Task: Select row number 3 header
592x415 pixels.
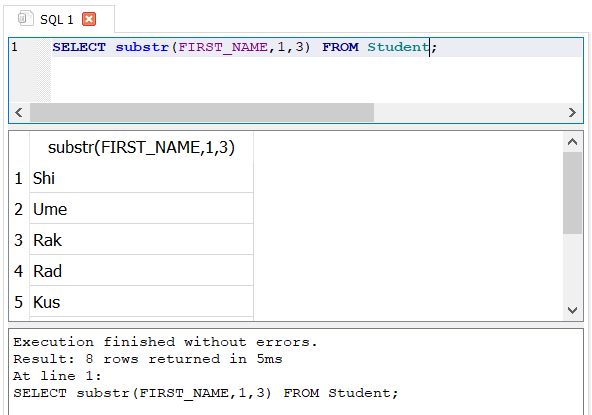Action: (x=19, y=240)
